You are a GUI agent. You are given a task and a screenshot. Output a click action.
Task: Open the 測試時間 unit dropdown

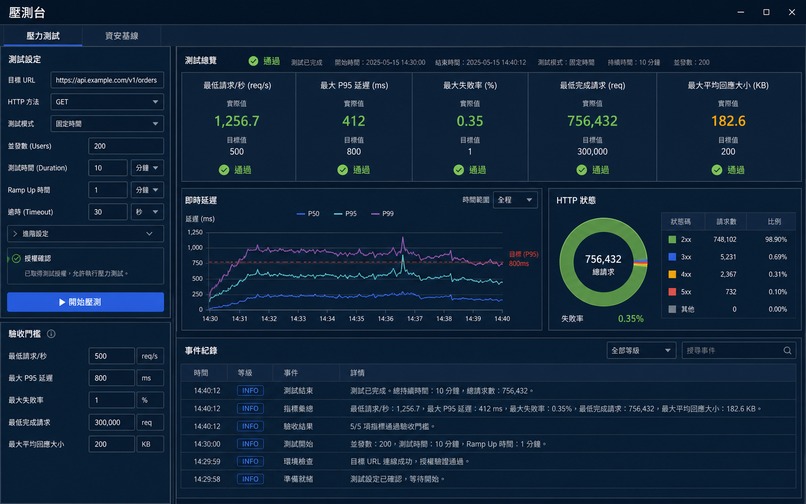pyautogui.click(x=147, y=168)
